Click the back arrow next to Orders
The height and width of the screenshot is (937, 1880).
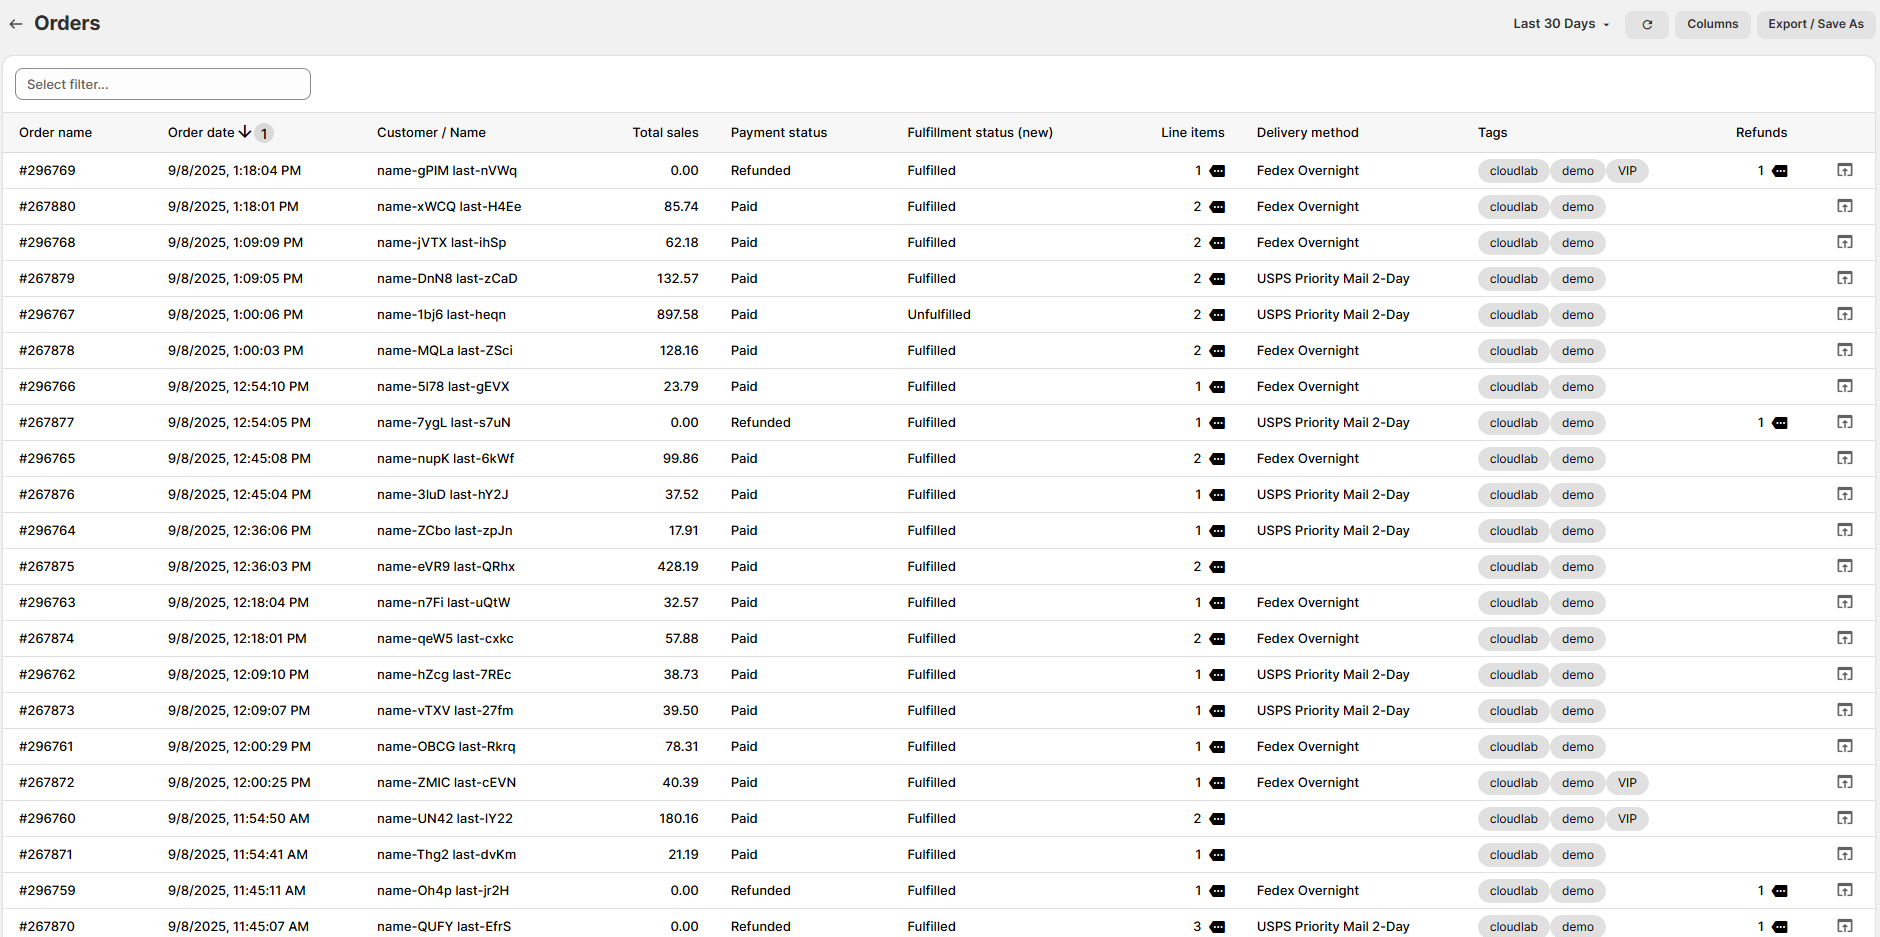coord(16,24)
